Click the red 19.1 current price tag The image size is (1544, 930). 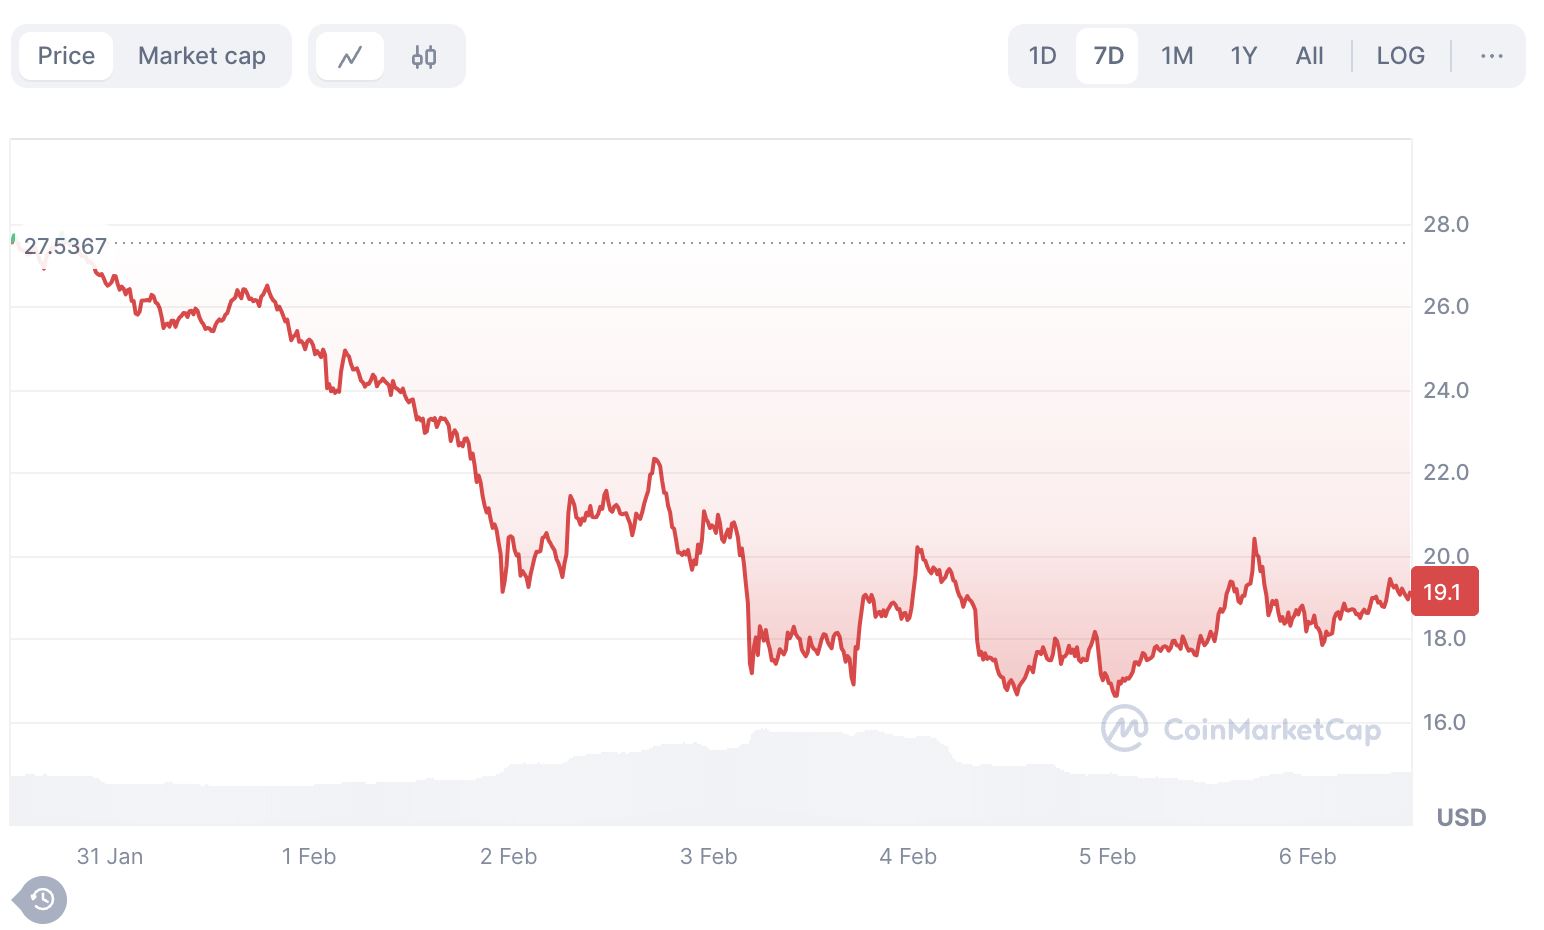[x=1443, y=592]
